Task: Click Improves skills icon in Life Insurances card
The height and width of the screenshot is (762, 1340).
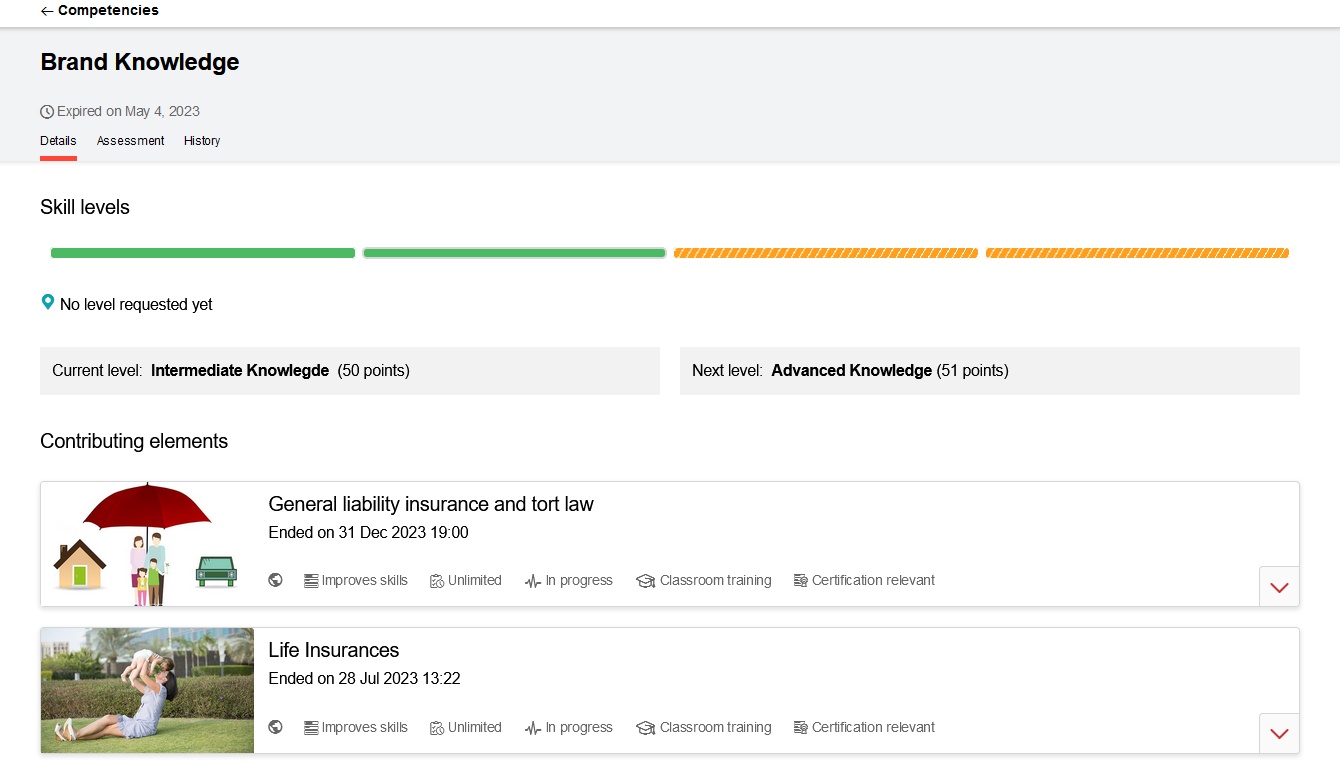Action: 311,728
